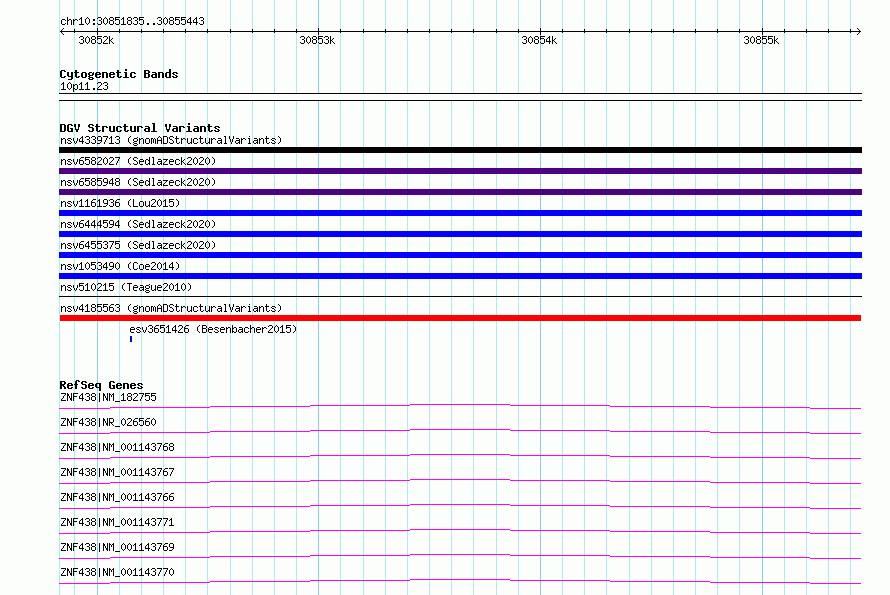Viewport: 890px width, 595px height.
Task: Open transcript ZNF438|NR_026560
Action: click(108, 422)
